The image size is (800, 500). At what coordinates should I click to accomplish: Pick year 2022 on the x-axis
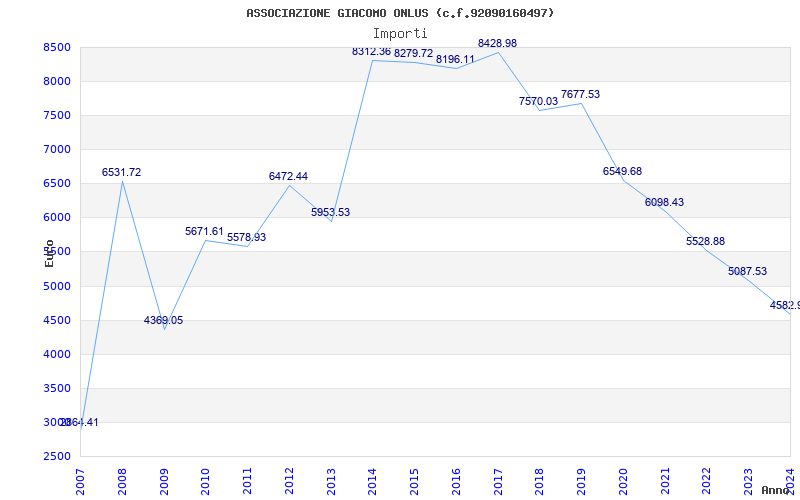(707, 482)
